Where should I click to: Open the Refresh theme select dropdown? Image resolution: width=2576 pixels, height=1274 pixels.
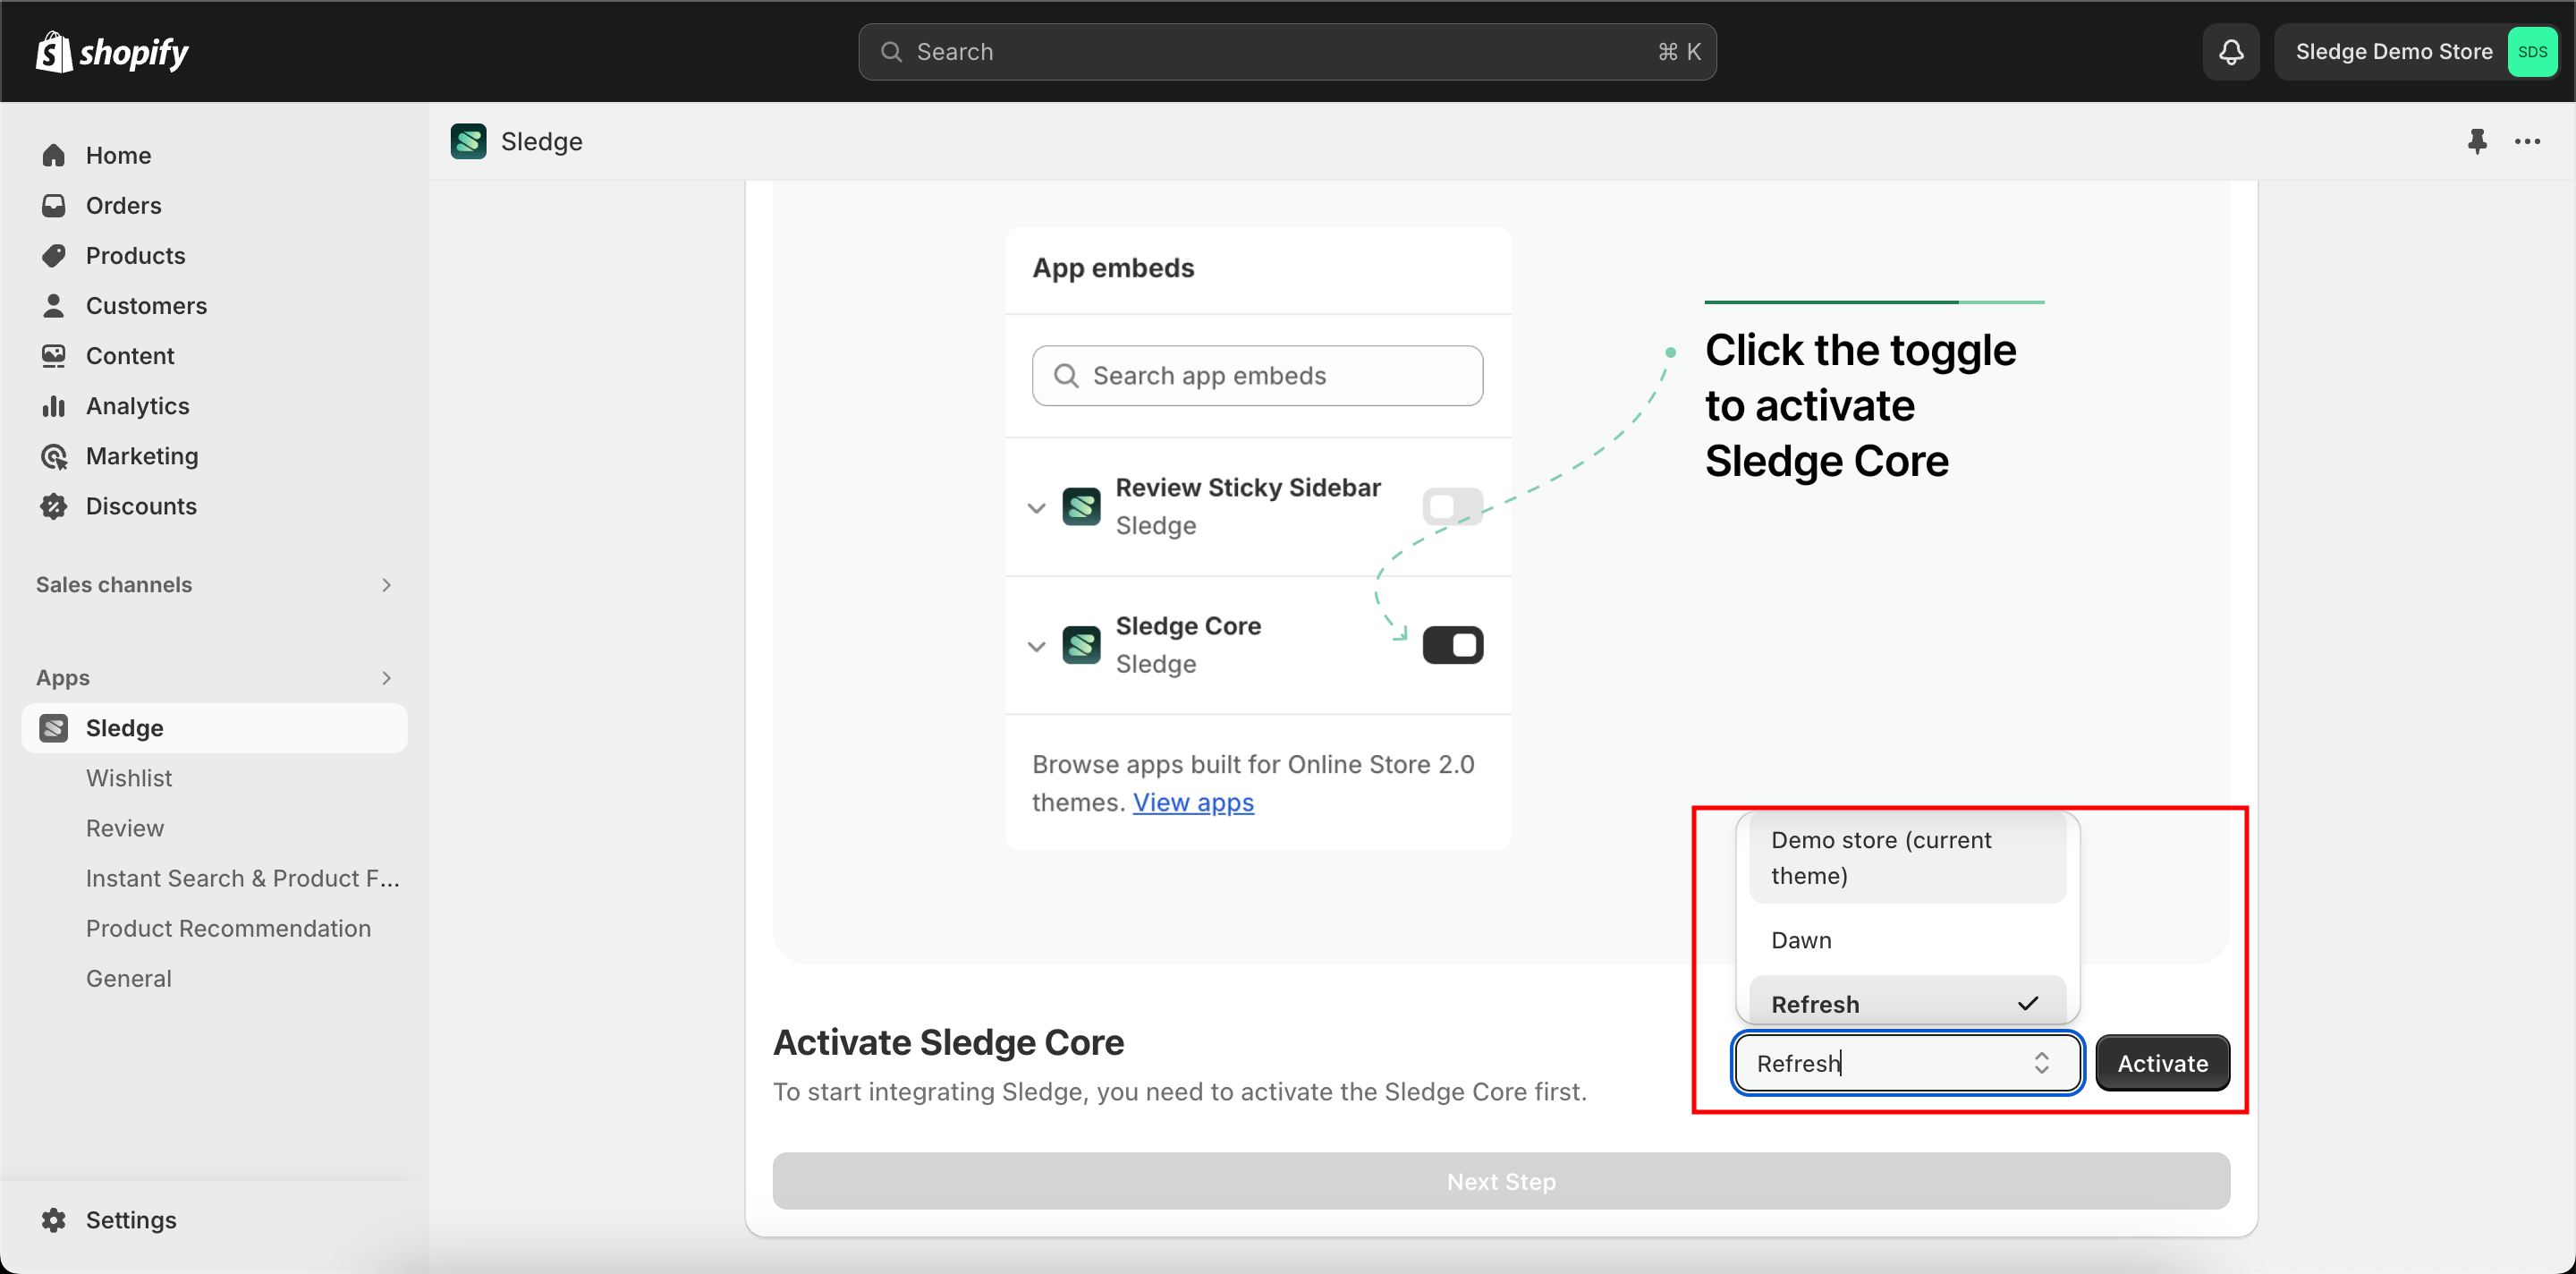click(1906, 1063)
